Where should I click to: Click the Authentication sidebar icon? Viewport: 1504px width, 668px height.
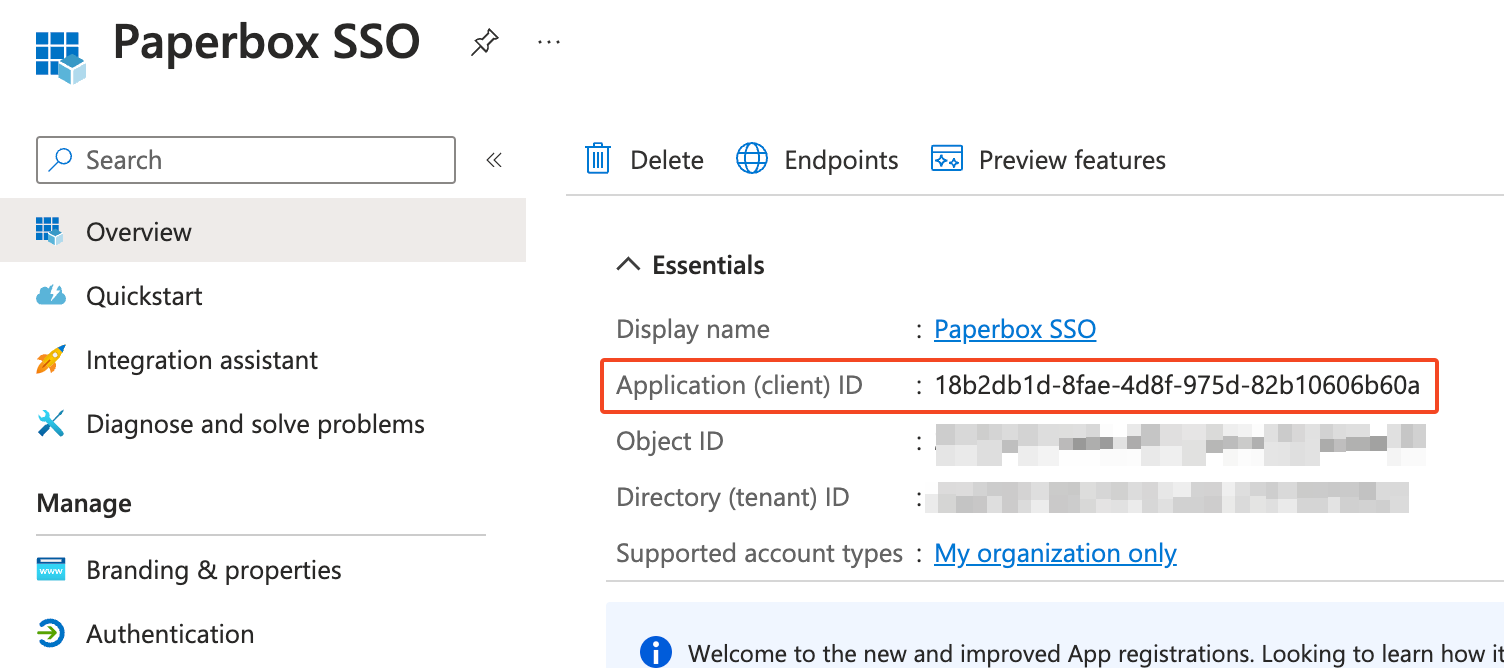52,633
